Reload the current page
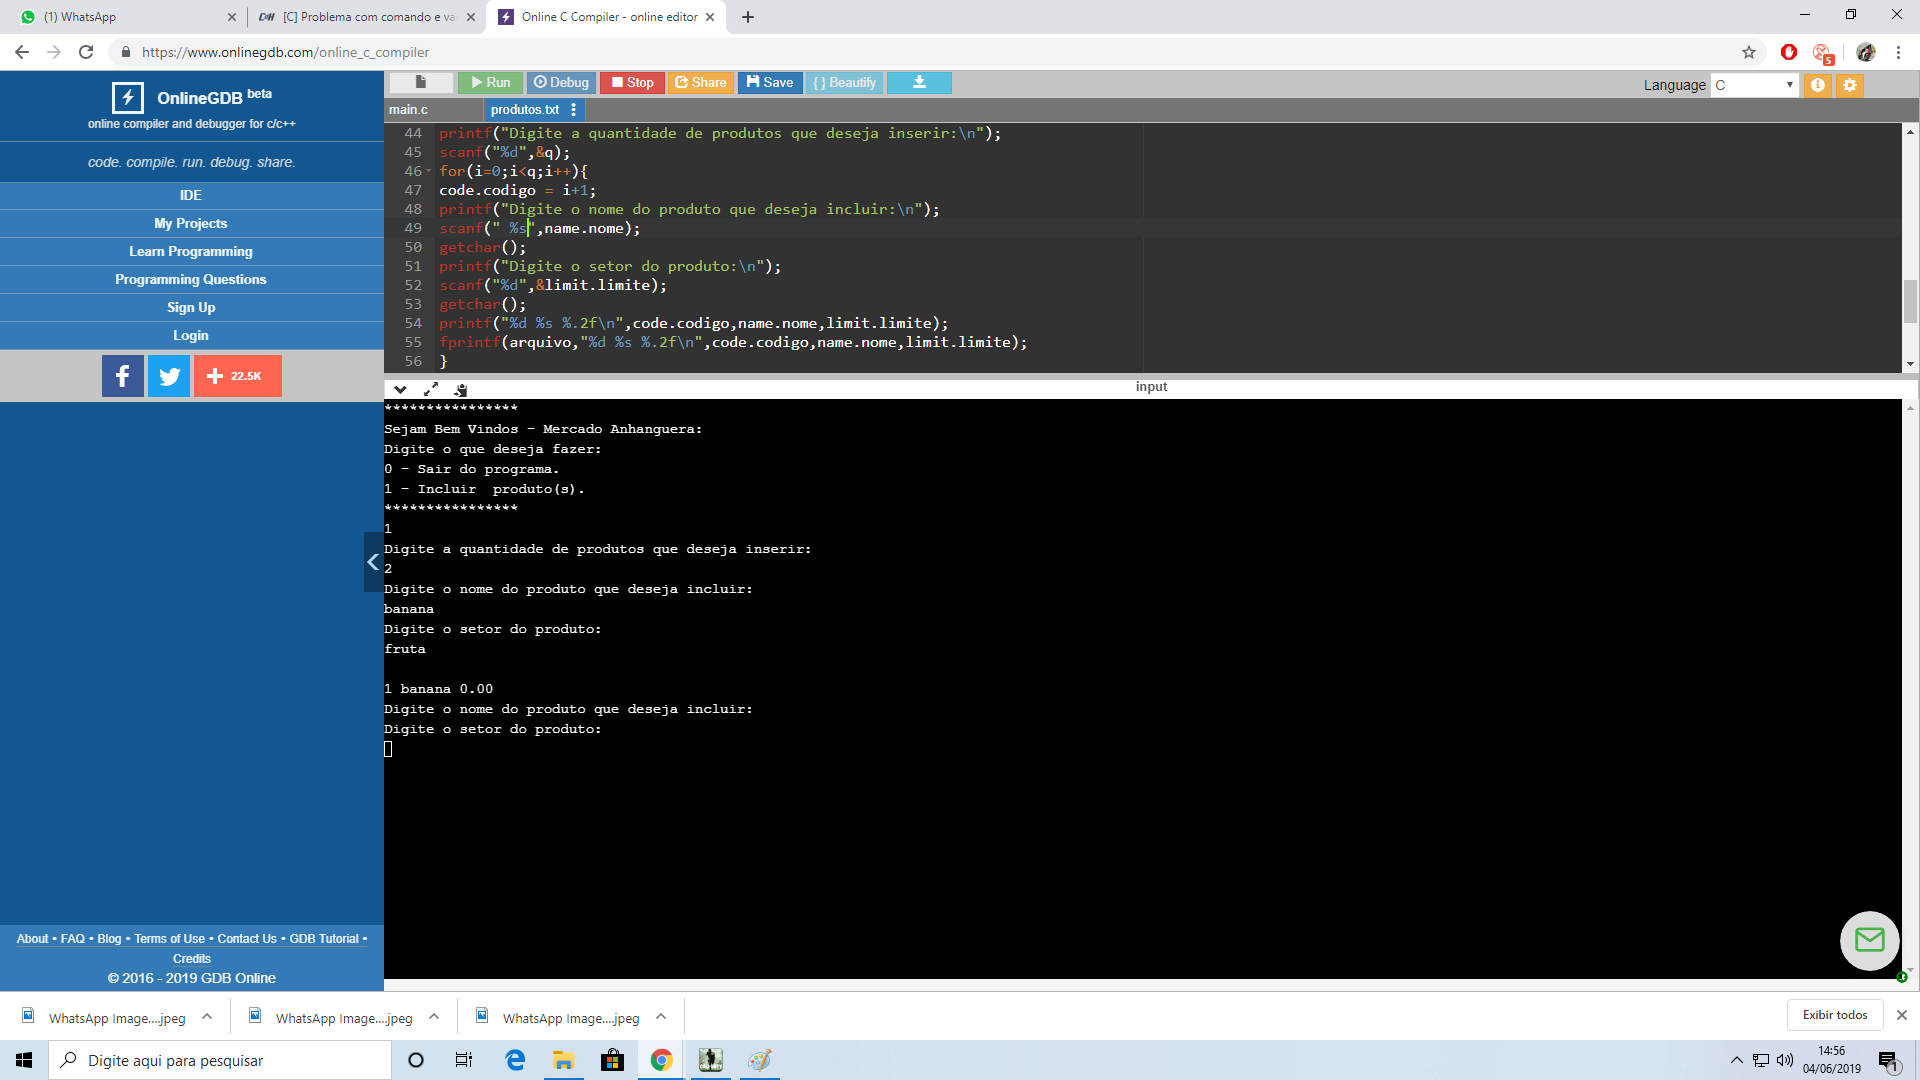This screenshot has height=1080, width=1920. coord(86,52)
